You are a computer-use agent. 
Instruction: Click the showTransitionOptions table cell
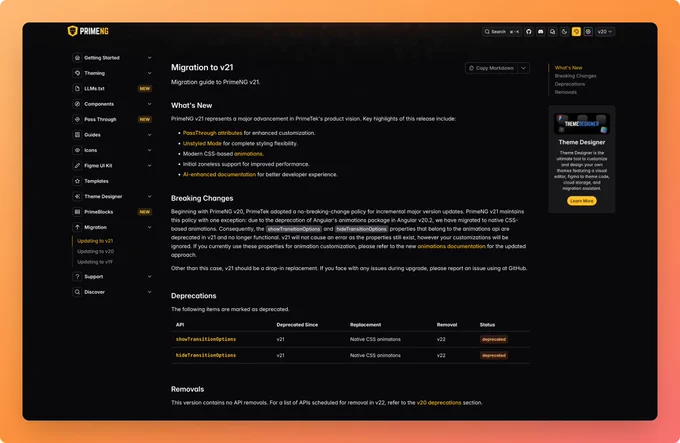point(206,339)
